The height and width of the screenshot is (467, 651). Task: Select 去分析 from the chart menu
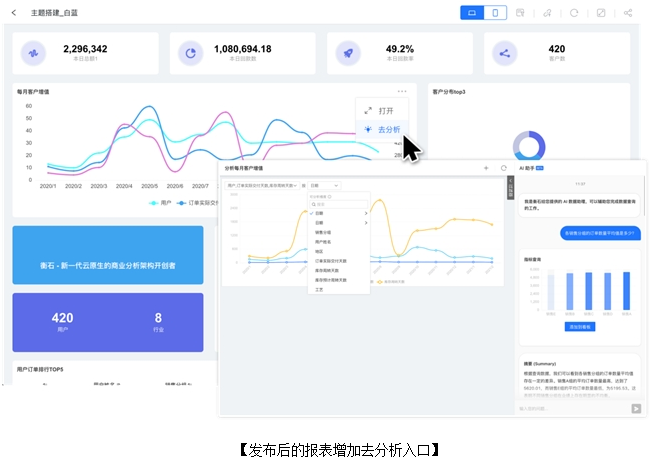[x=384, y=130]
